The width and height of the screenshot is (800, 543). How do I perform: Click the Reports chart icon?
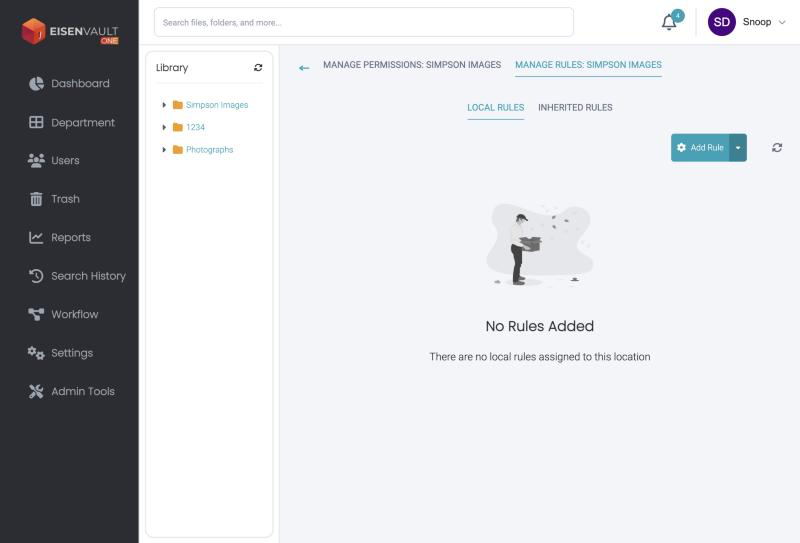(x=36, y=237)
